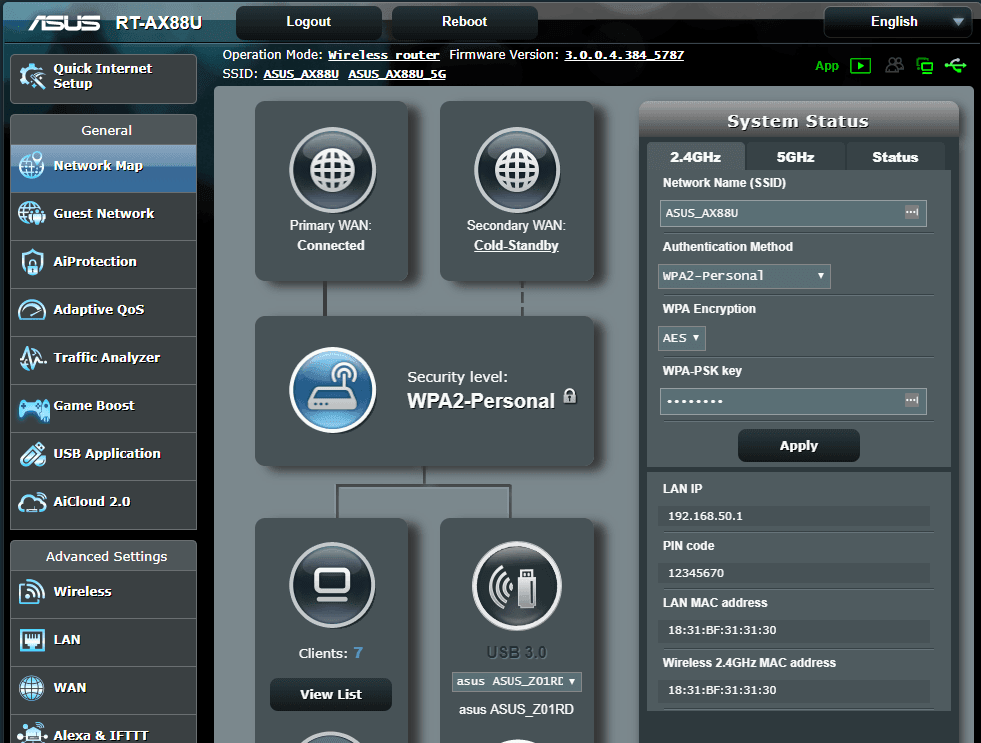Open the USB device selector showing ASUS_Z01RD
Screen dimensions: 981x743
pos(516,681)
